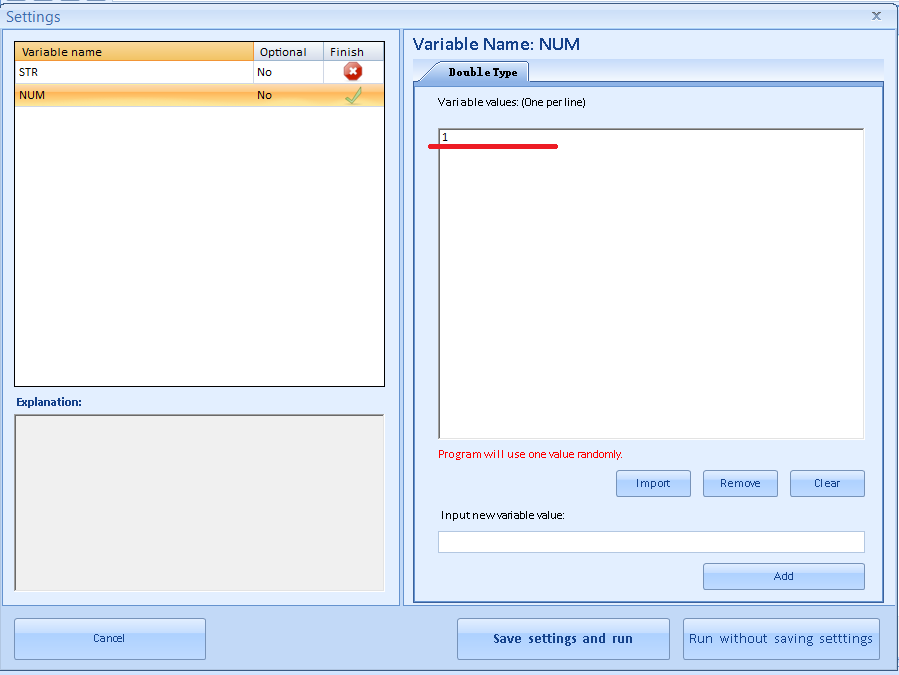Click inside the Explanation text box
The height and width of the screenshot is (675, 899).
click(x=199, y=502)
